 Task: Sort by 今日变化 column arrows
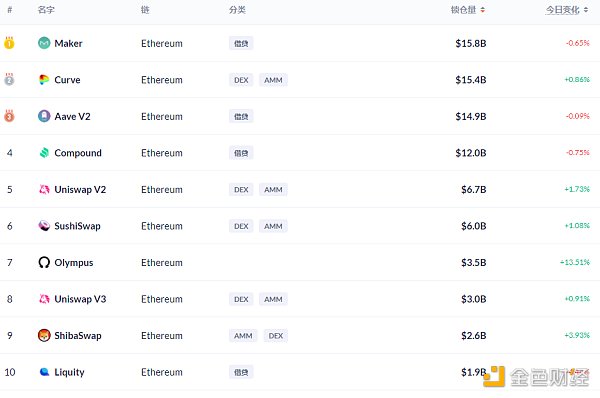click(586, 10)
